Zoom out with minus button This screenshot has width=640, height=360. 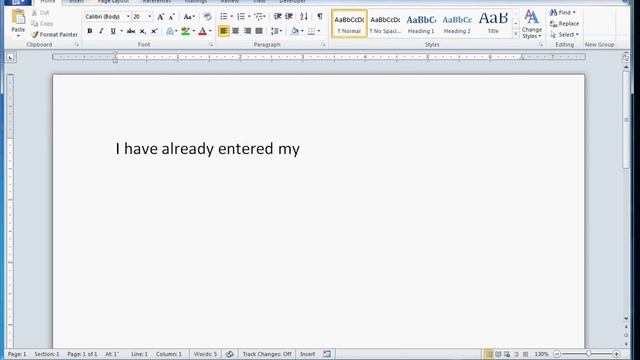(557, 354)
